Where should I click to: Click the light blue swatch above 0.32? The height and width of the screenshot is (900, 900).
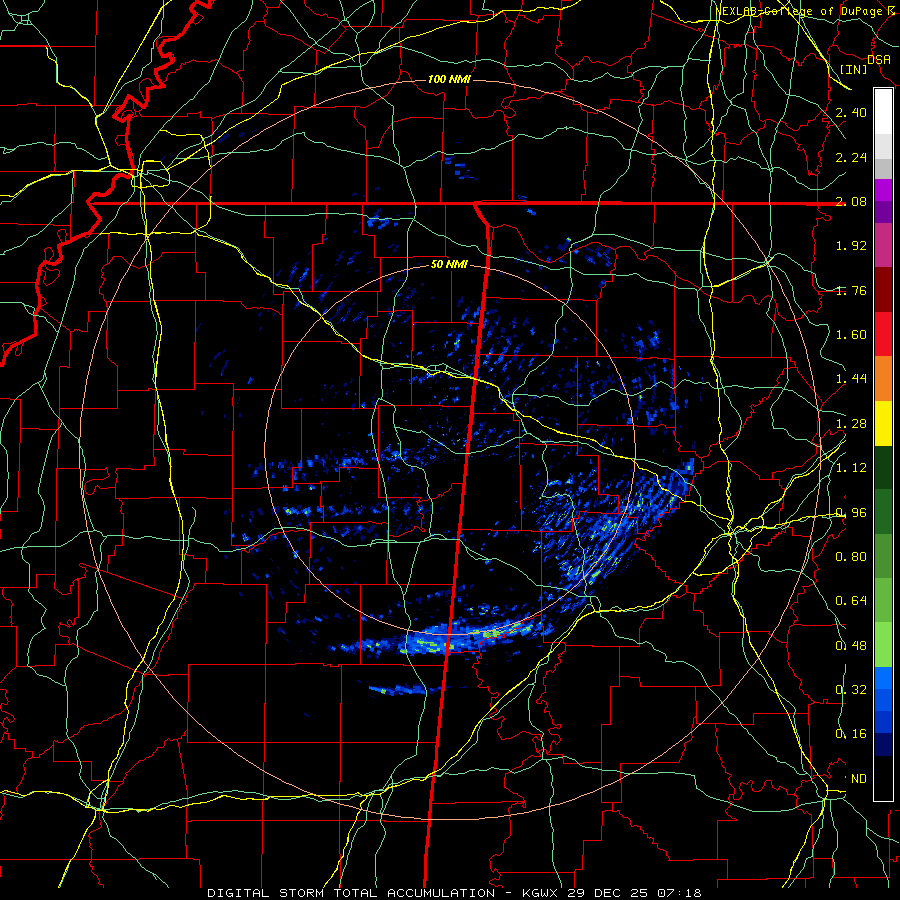pyautogui.click(x=883, y=678)
